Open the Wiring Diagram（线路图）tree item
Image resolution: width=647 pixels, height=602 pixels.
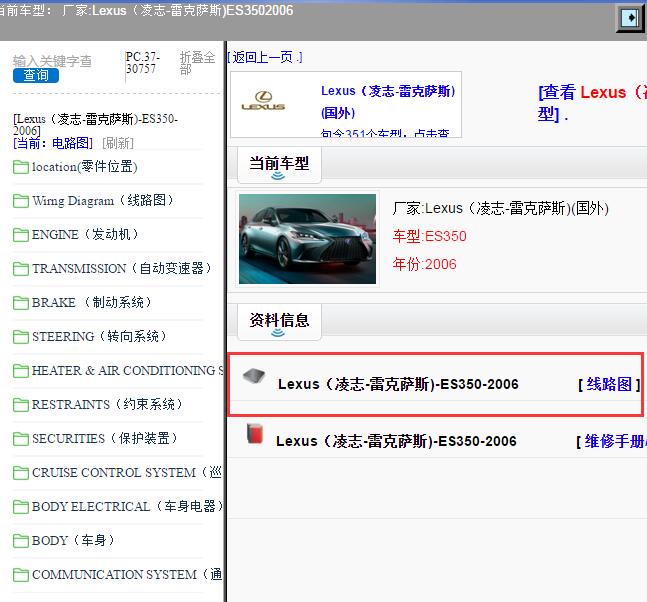[x=103, y=201]
